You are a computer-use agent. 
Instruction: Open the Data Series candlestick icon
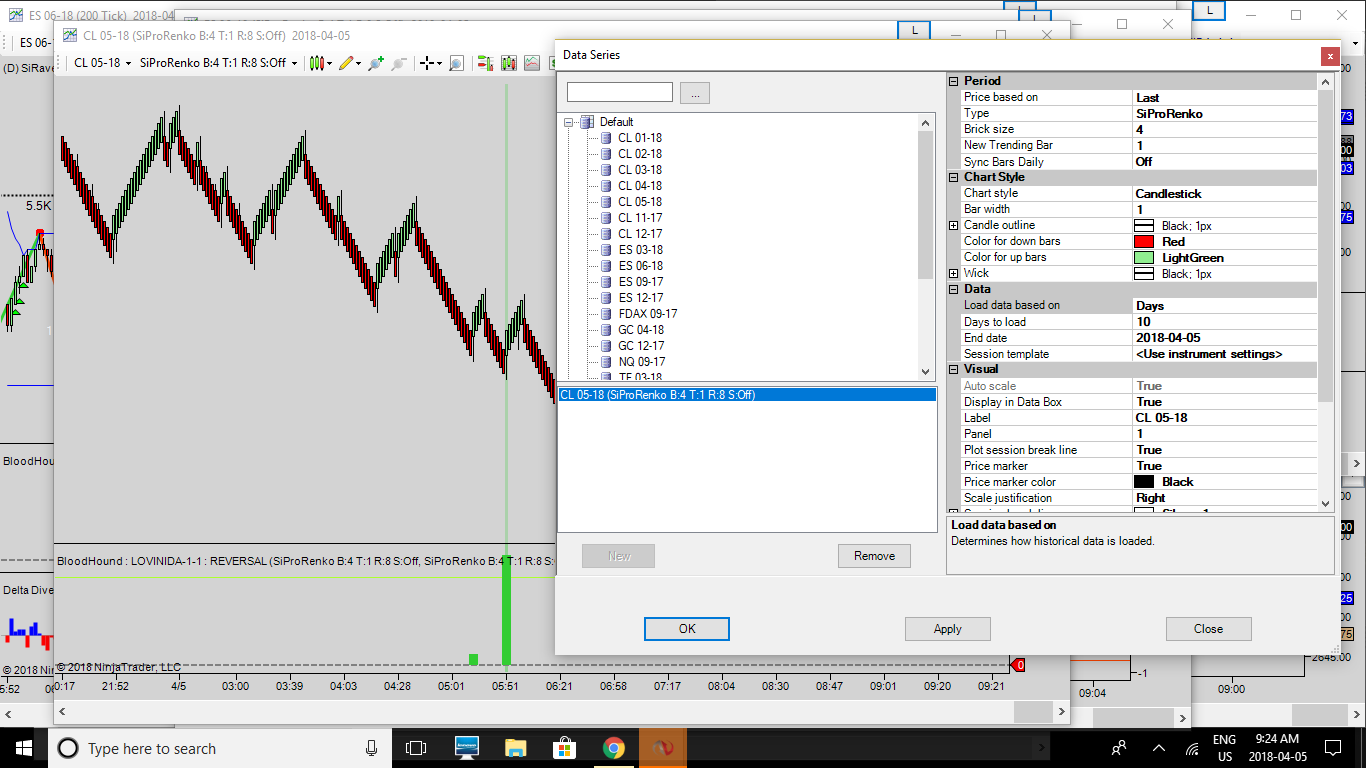[509, 63]
